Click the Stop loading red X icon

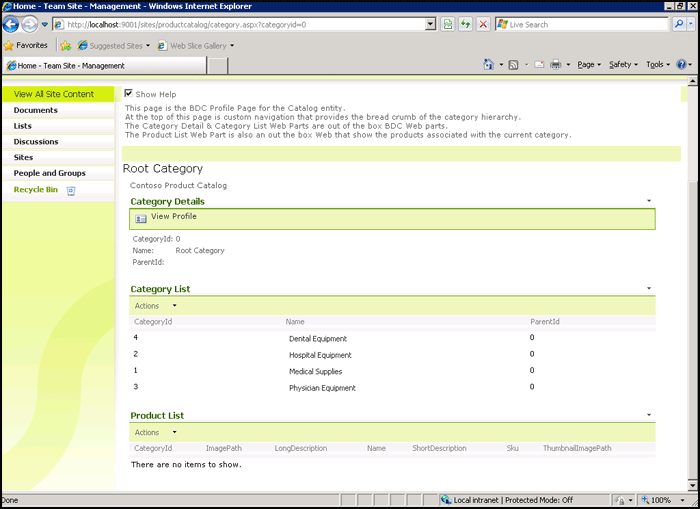point(483,24)
